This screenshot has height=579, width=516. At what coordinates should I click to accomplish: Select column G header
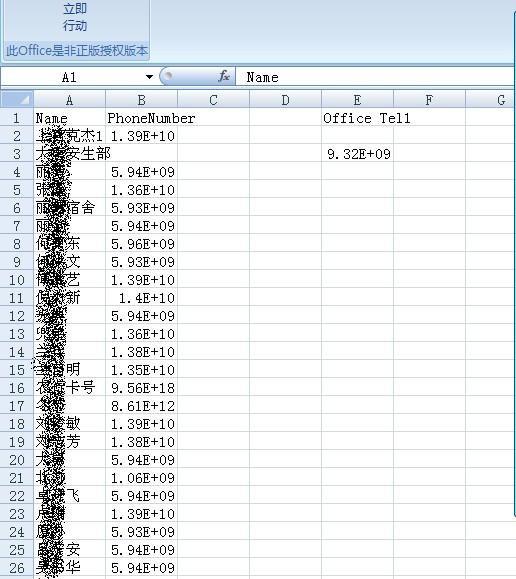[490, 100]
